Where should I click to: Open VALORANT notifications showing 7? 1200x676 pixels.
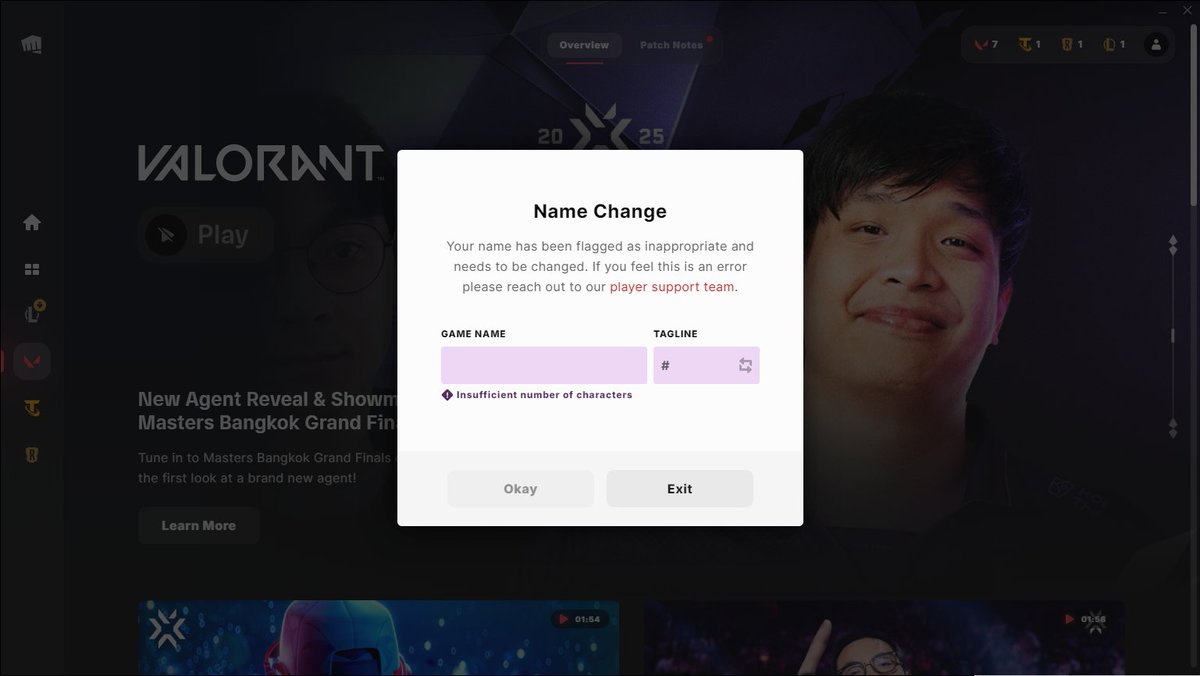pos(986,44)
